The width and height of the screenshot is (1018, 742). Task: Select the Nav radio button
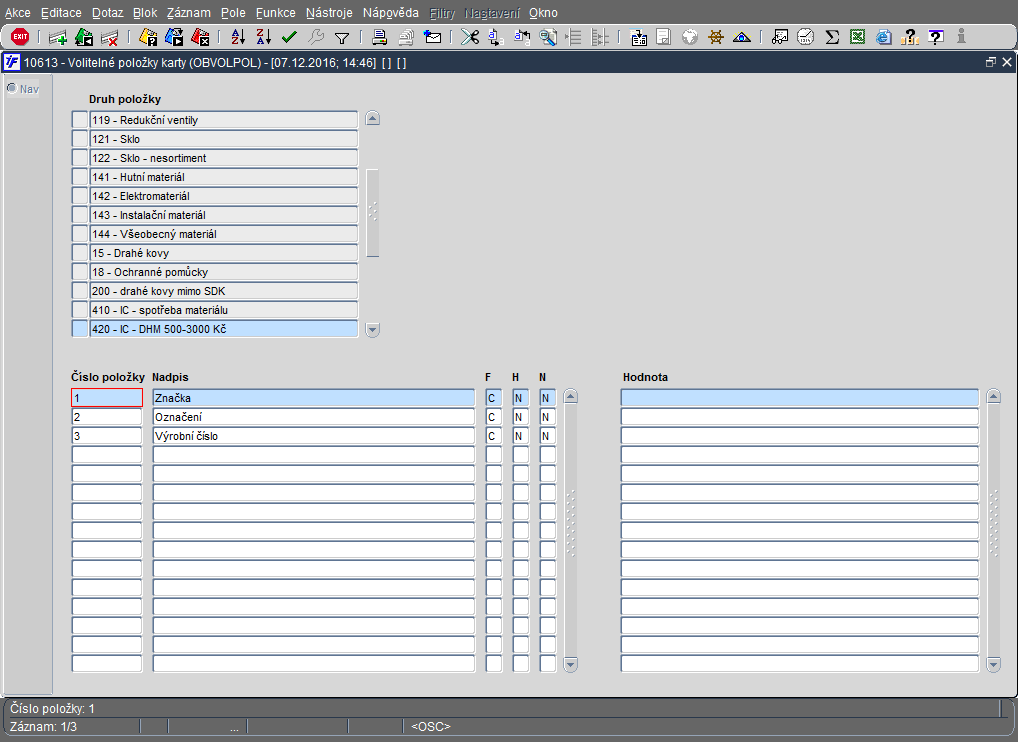coord(12,89)
